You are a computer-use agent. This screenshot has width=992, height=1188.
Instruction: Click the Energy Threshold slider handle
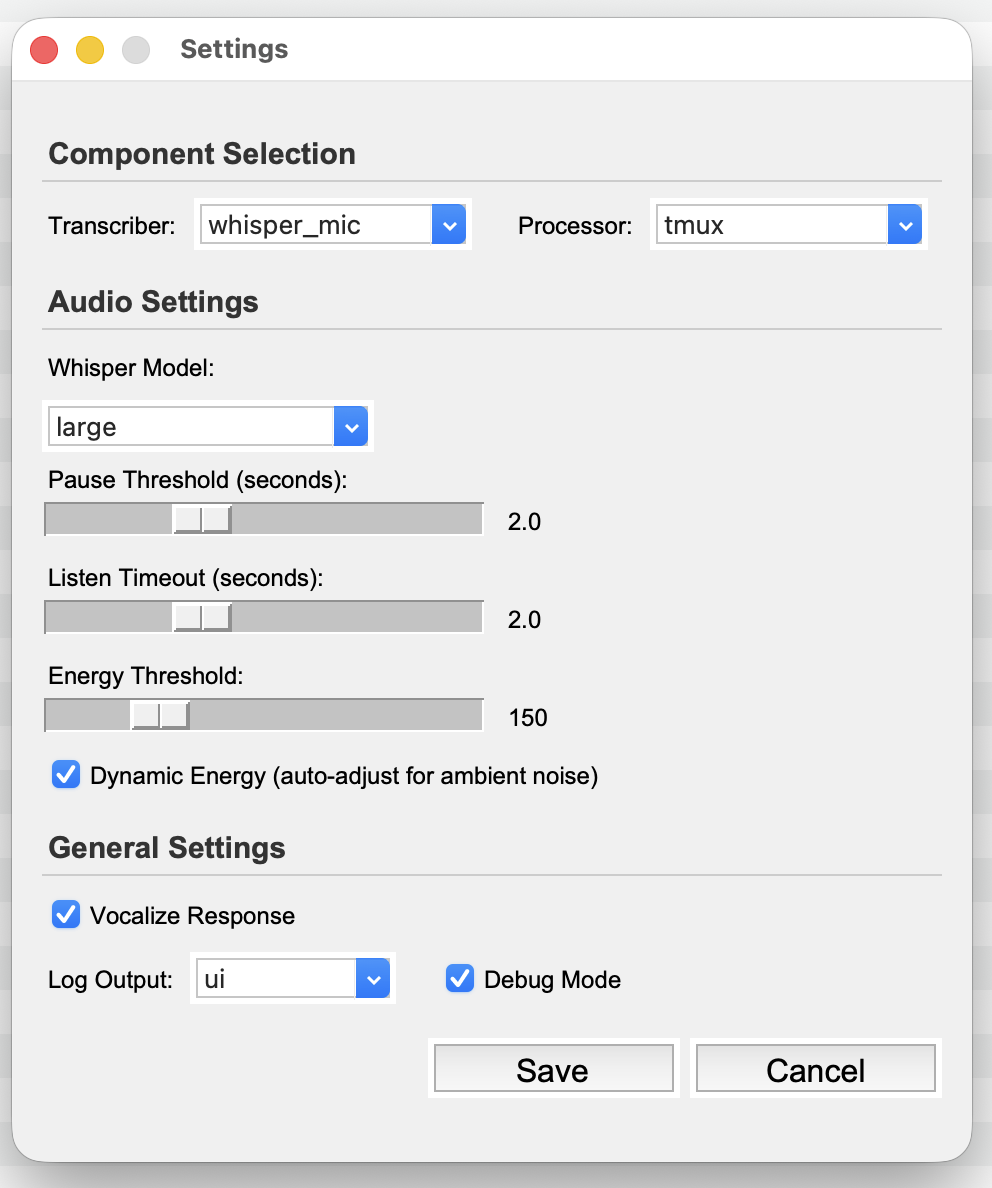tap(158, 714)
